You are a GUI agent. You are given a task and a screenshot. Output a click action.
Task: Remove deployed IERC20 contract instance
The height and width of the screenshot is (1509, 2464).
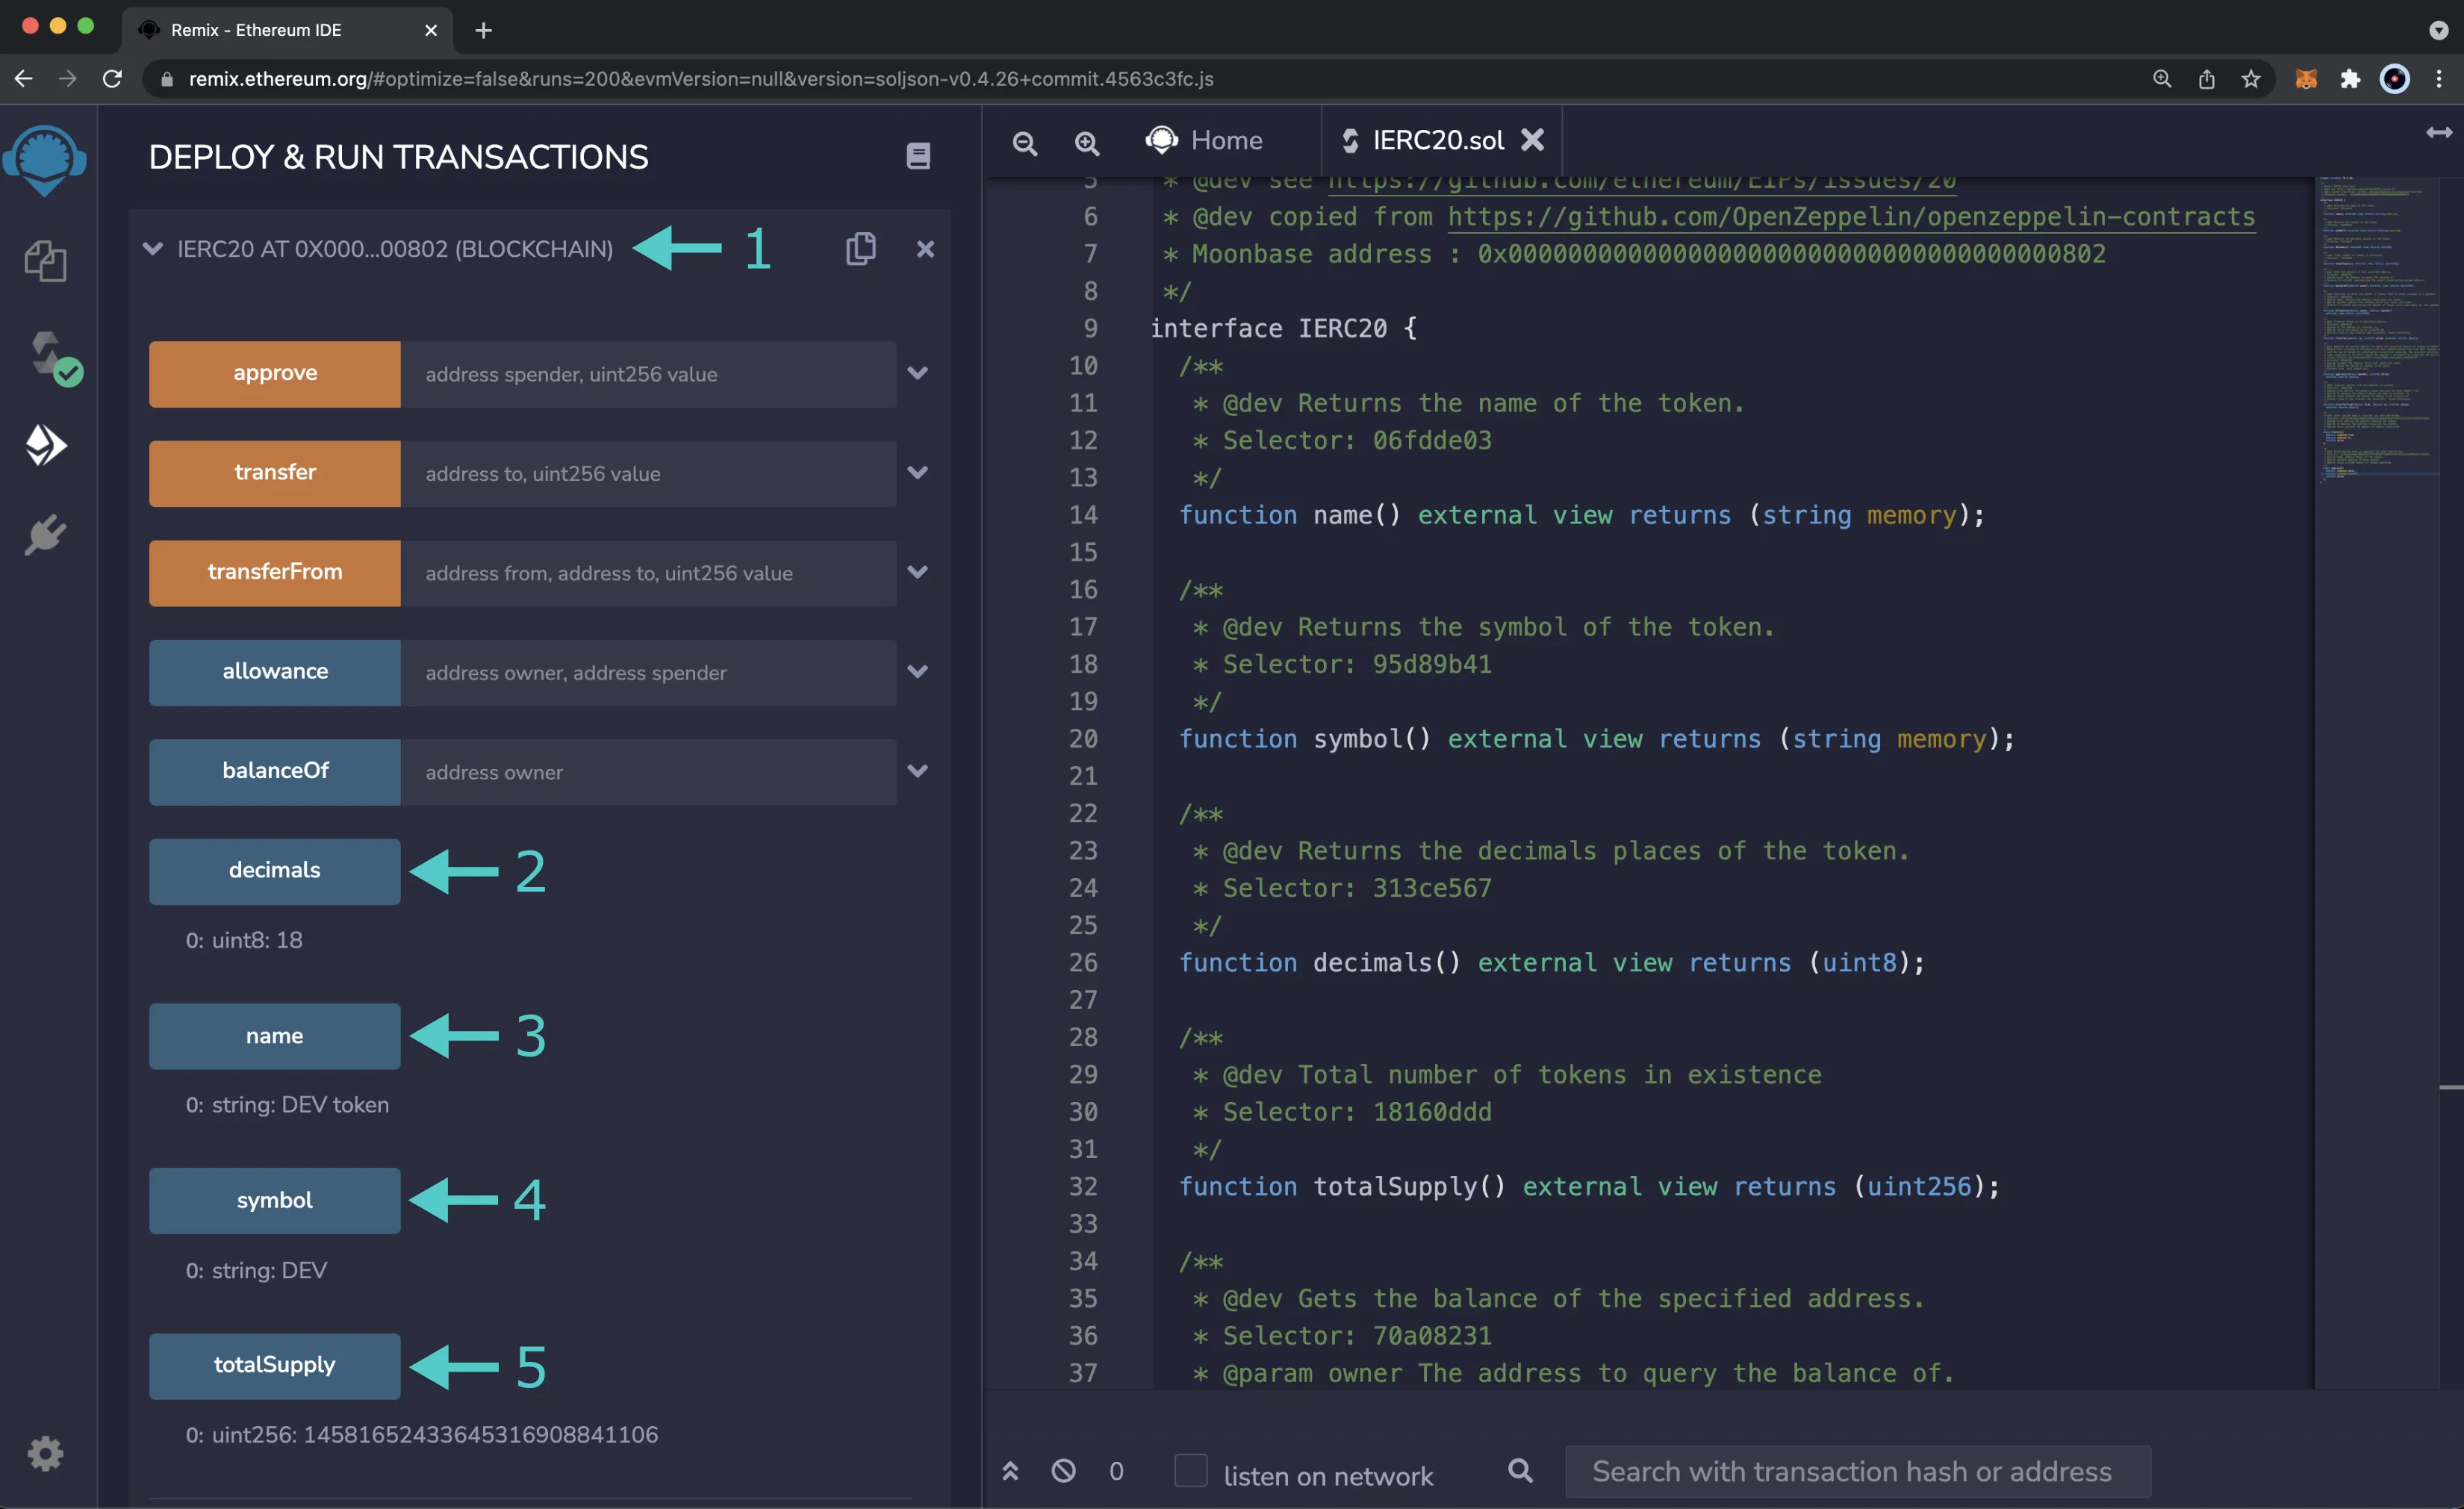point(925,249)
